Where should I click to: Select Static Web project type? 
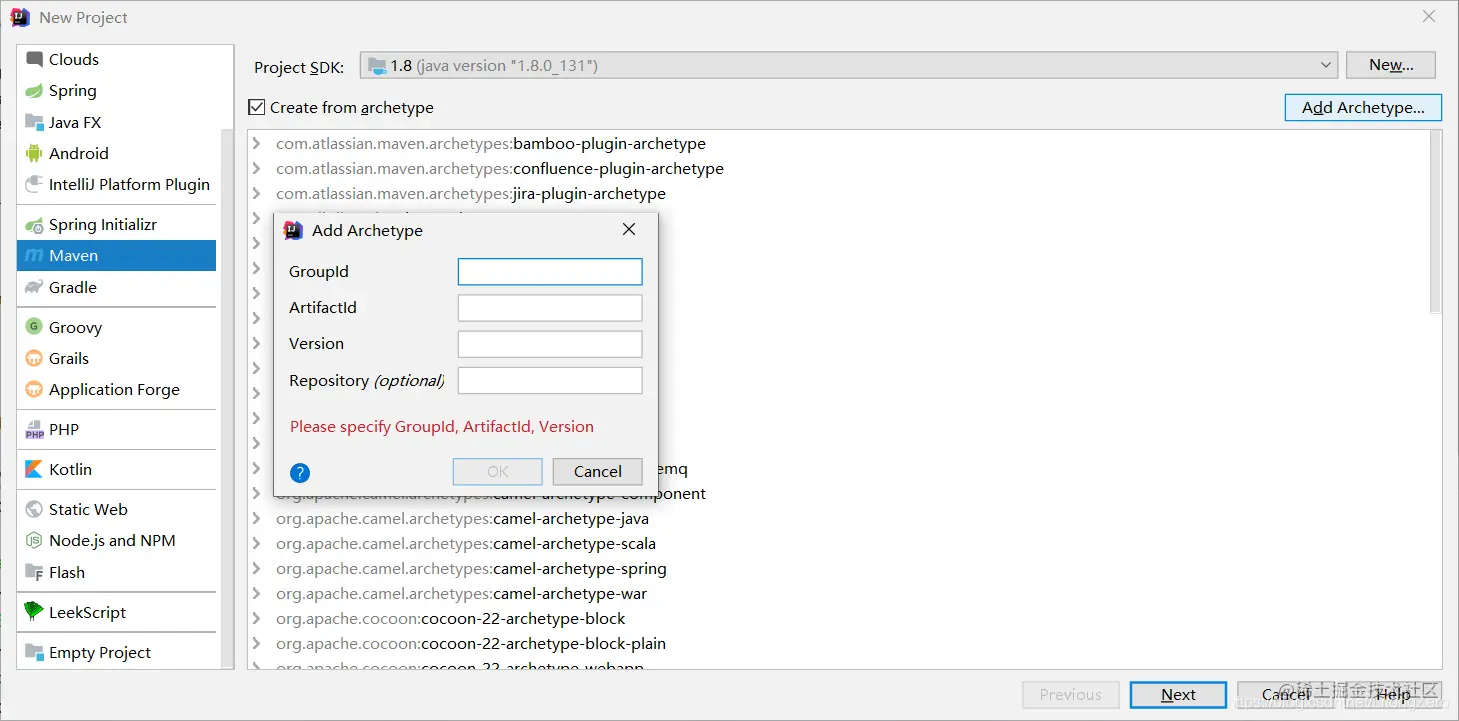(116, 509)
